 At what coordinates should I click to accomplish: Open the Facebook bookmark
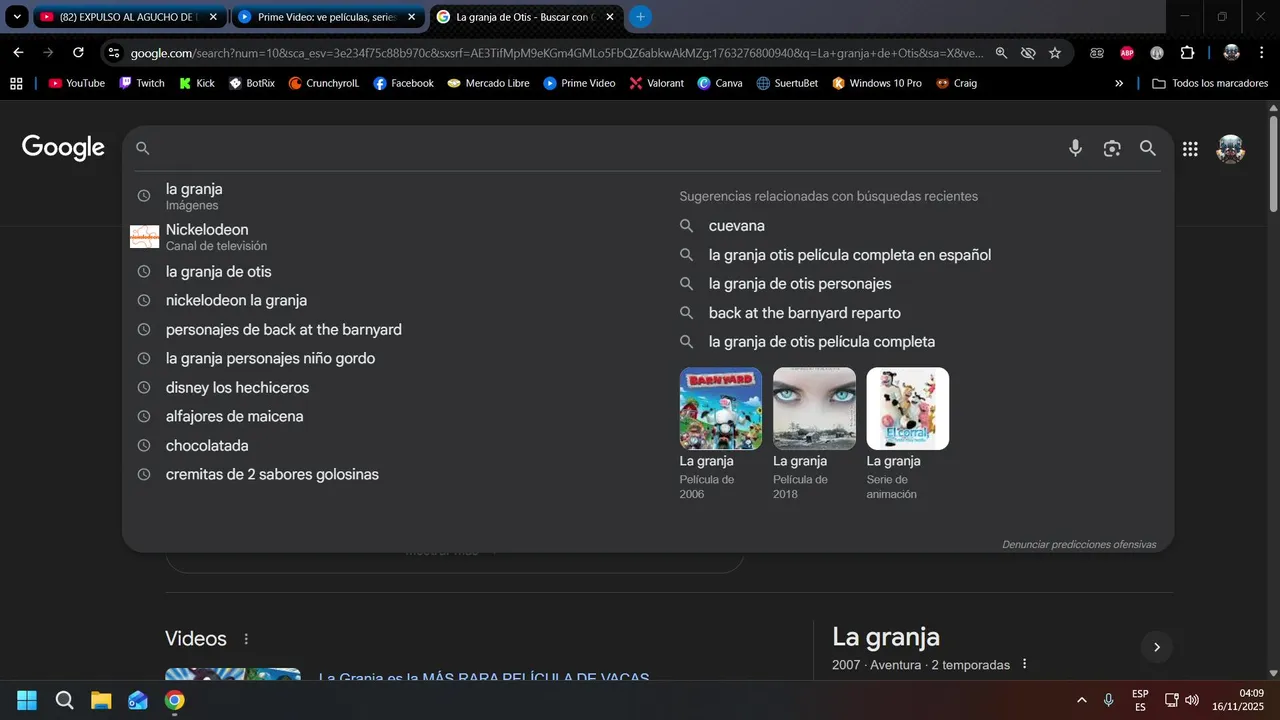tap(403, 83)
